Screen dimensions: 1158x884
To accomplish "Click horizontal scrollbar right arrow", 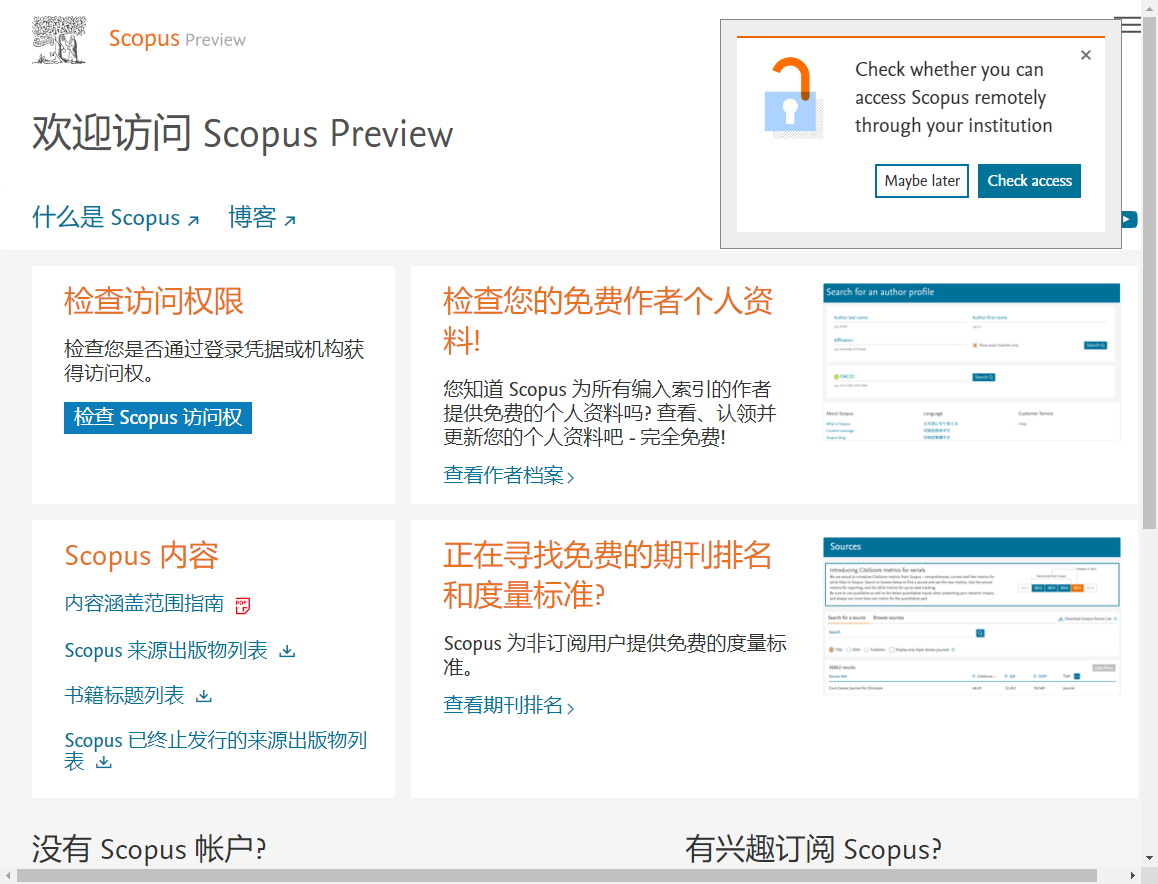I will point(1133,876).
